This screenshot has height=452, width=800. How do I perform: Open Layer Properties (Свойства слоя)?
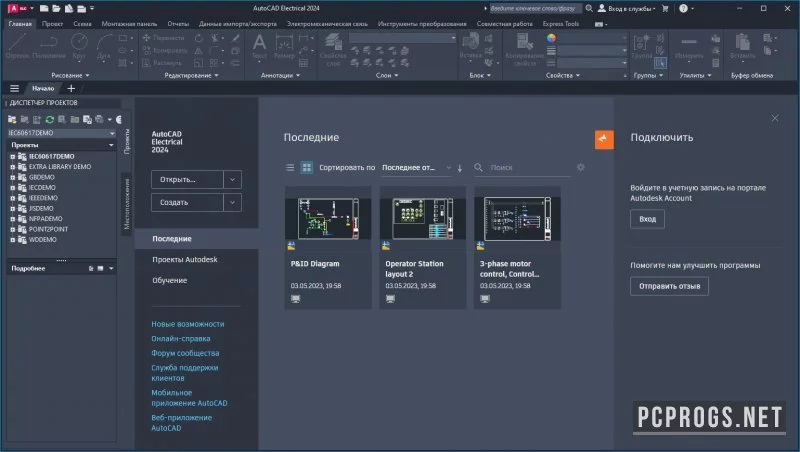pos(333,49)
